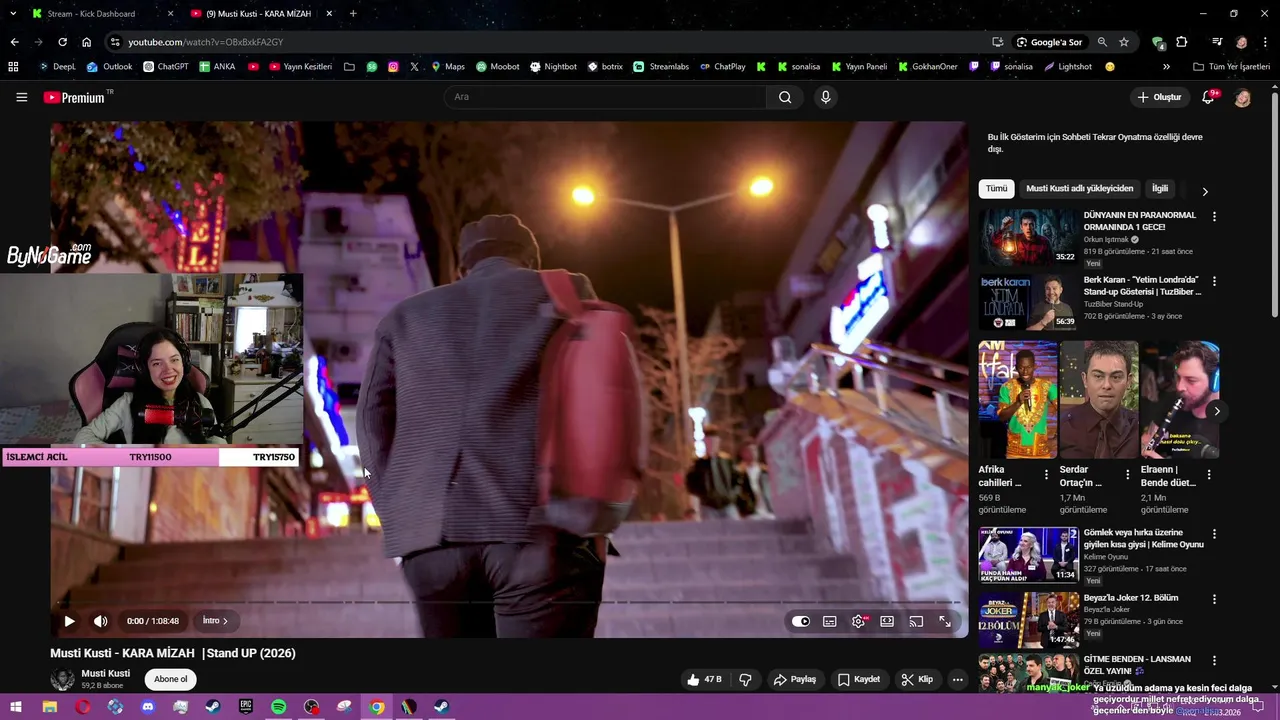Open options for 'Beyaz'la Joker 12. Bölüm'

point(1214,599)
